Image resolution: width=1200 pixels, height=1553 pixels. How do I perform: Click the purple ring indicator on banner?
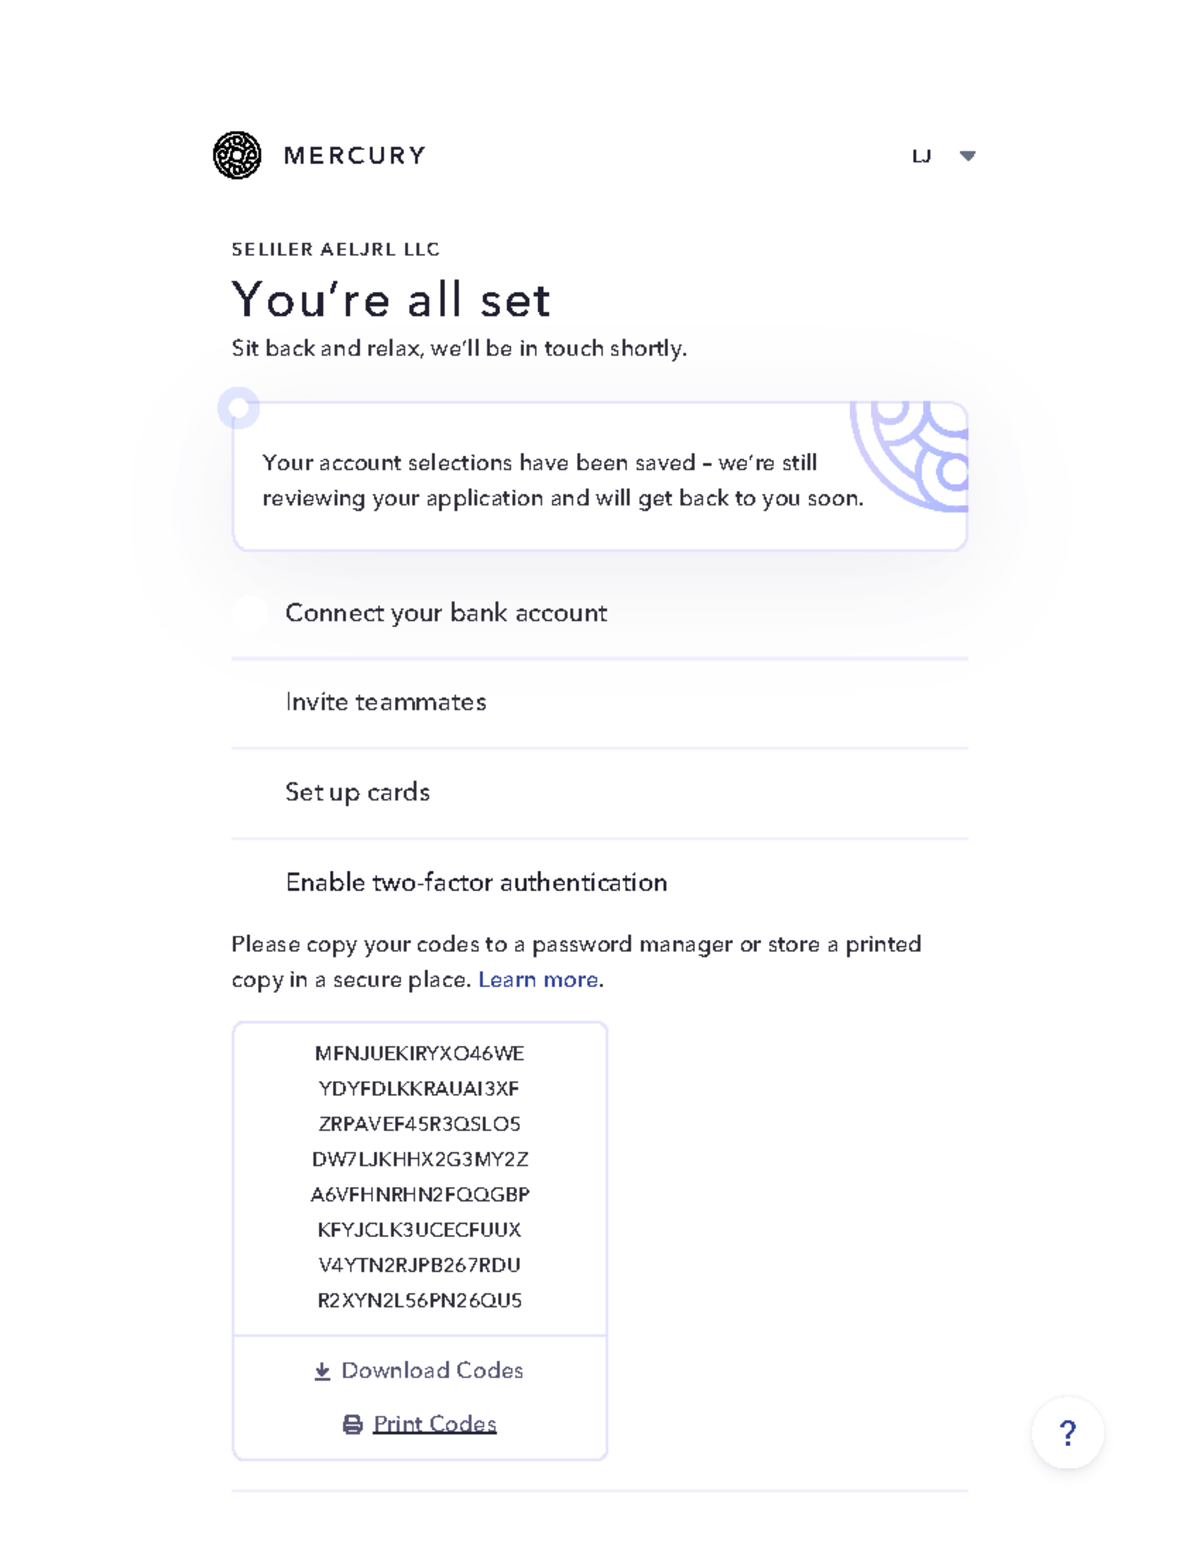(239, 408)
